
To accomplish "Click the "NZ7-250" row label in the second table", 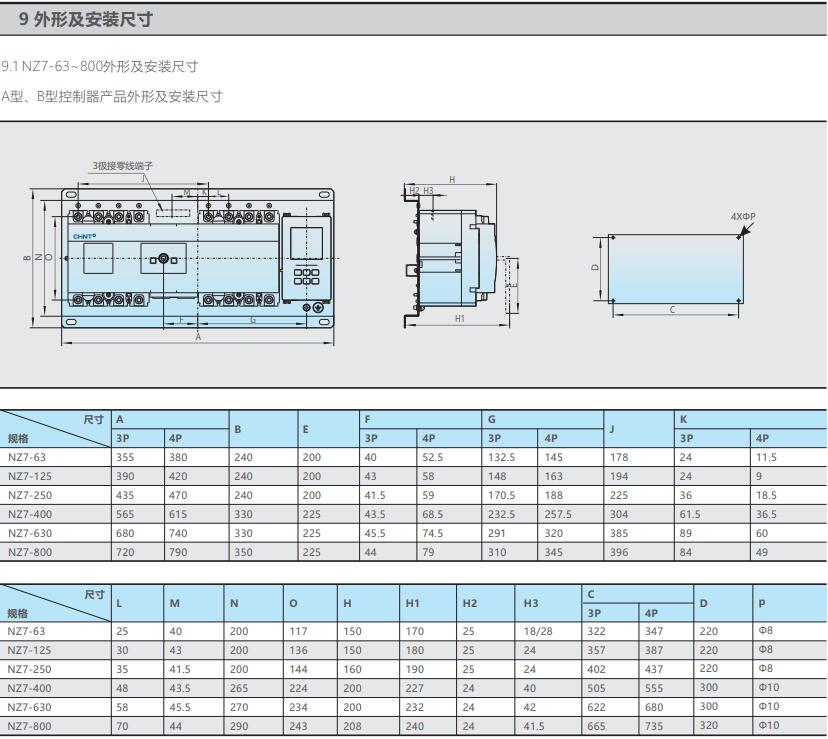I will point(30,669).
